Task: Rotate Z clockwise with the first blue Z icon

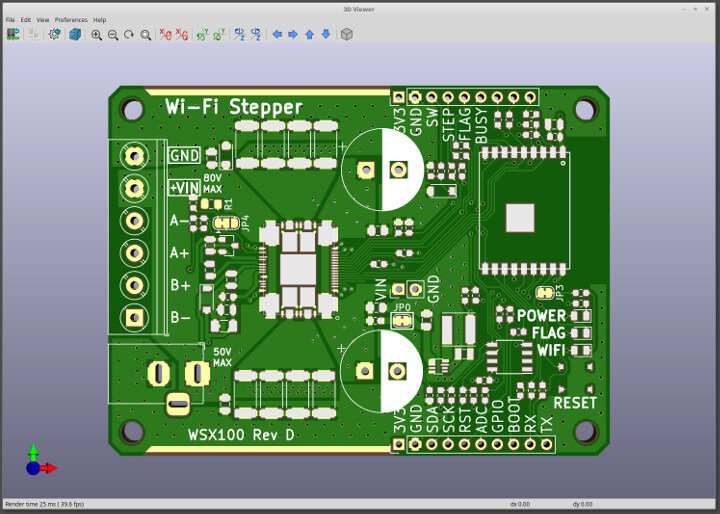Action: pos(239,34)
